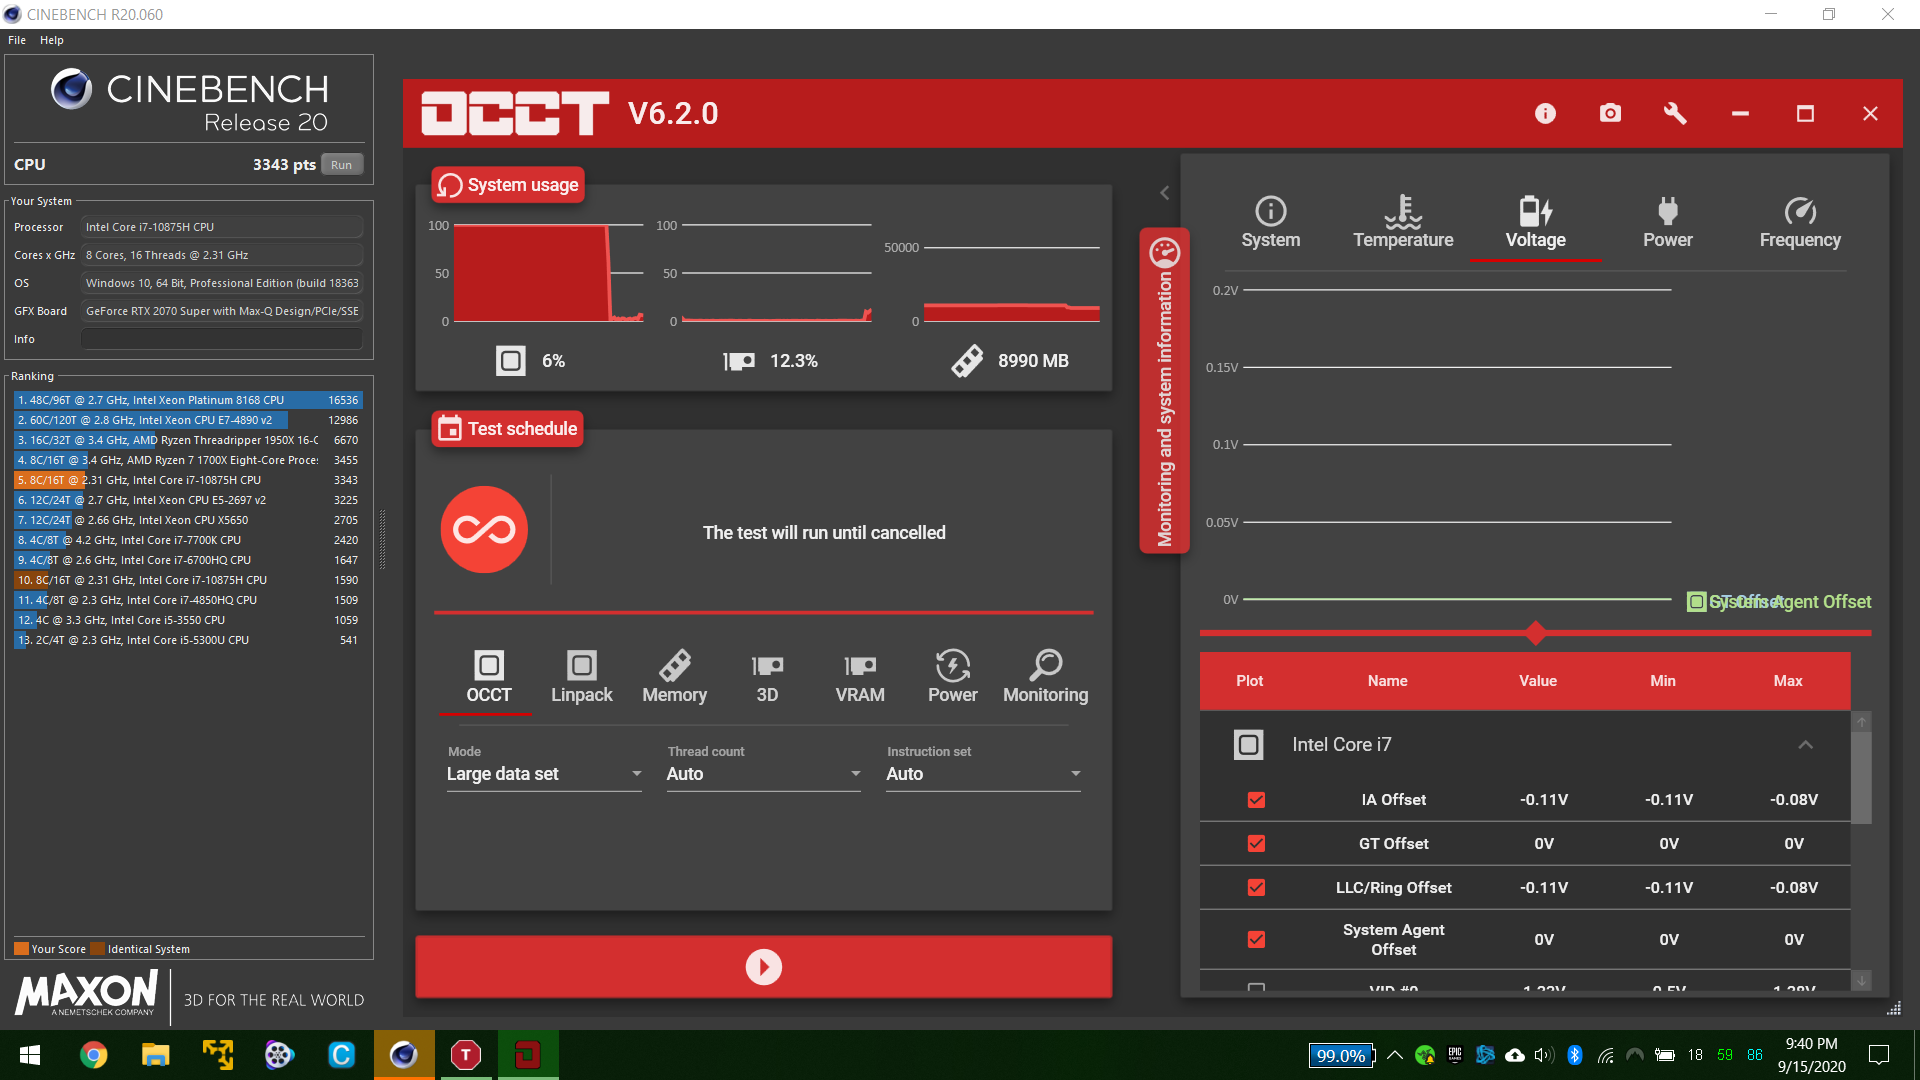
Task: Switch to Frequency monitoring tab
Action: point(1800,223)
